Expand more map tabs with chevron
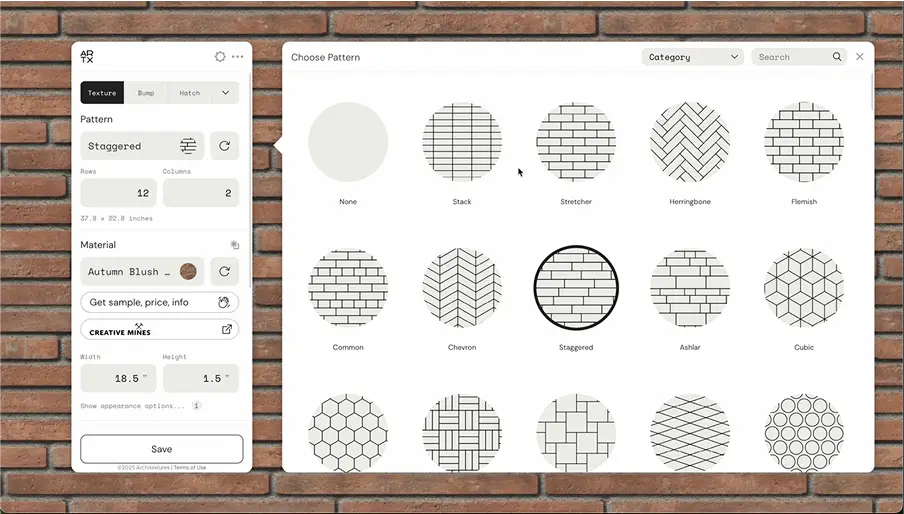This screenshot has height=514, width=904. coord(225,93)
